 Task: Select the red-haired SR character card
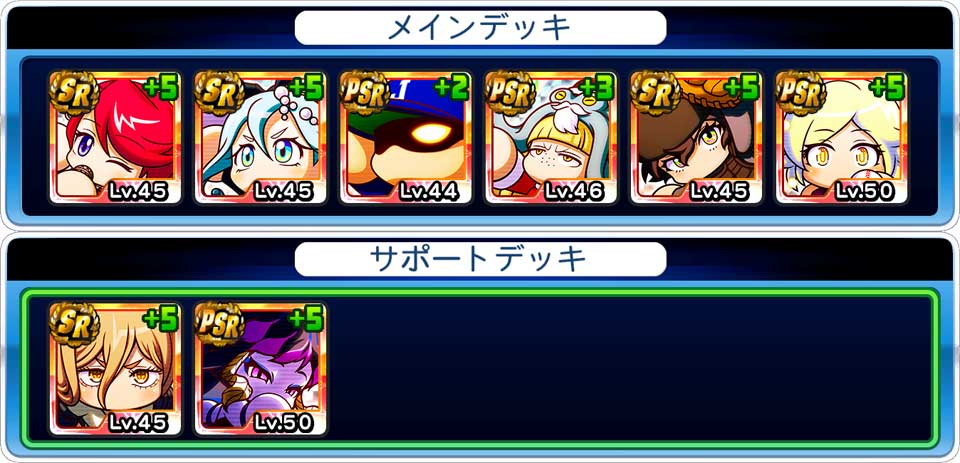(115, 137)
